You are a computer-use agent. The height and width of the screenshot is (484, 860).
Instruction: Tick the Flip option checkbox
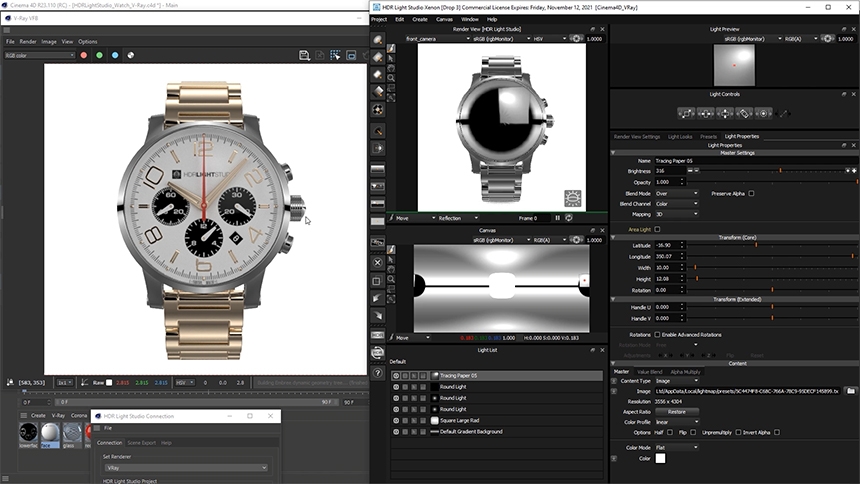(693, 432)
